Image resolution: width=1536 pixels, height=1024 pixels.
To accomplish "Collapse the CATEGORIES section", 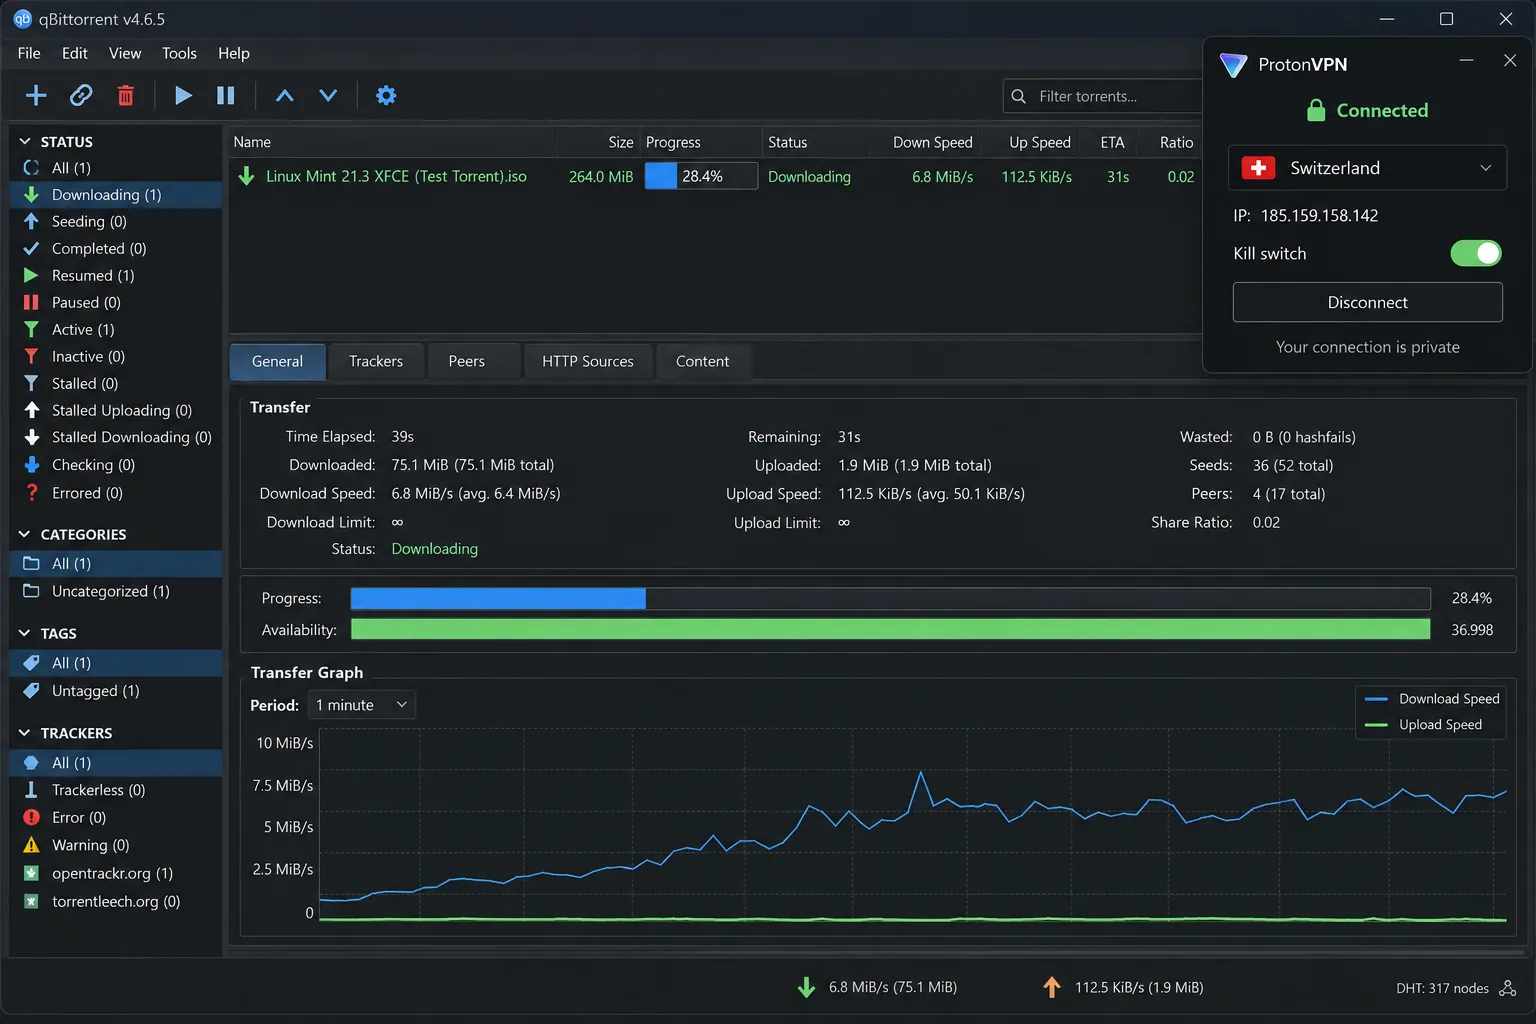I will 25,534.
